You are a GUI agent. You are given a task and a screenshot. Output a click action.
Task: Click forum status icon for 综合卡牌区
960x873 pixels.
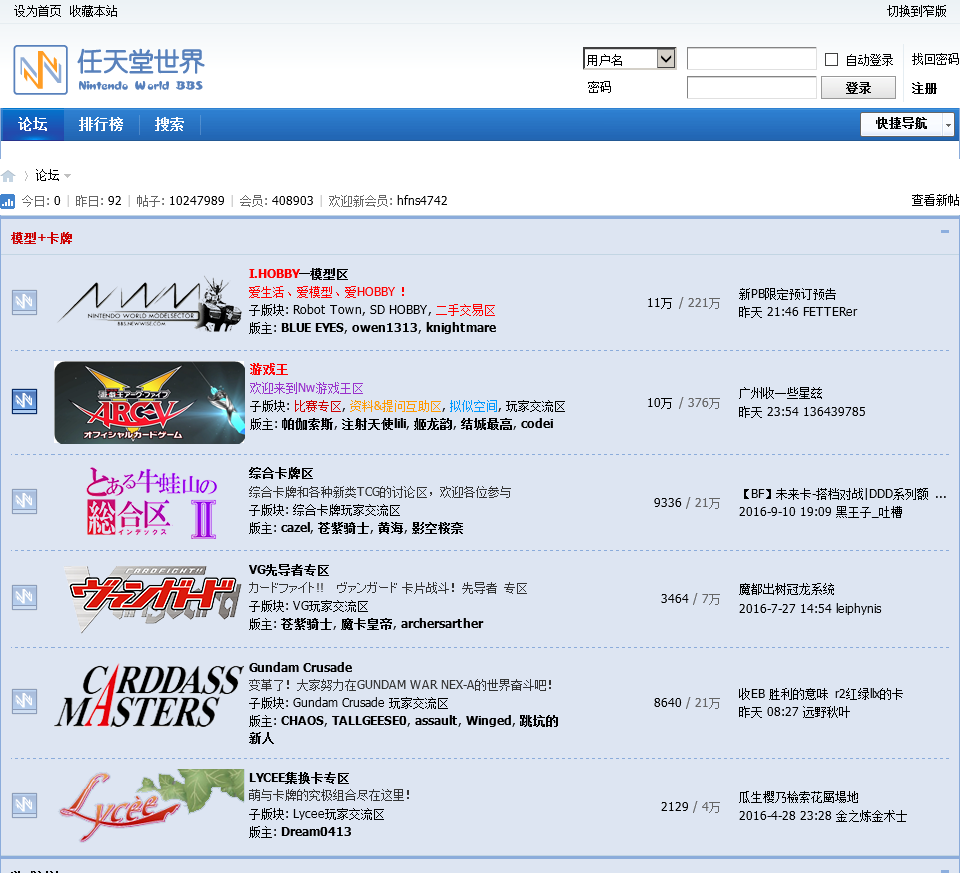tap(24, 501)
